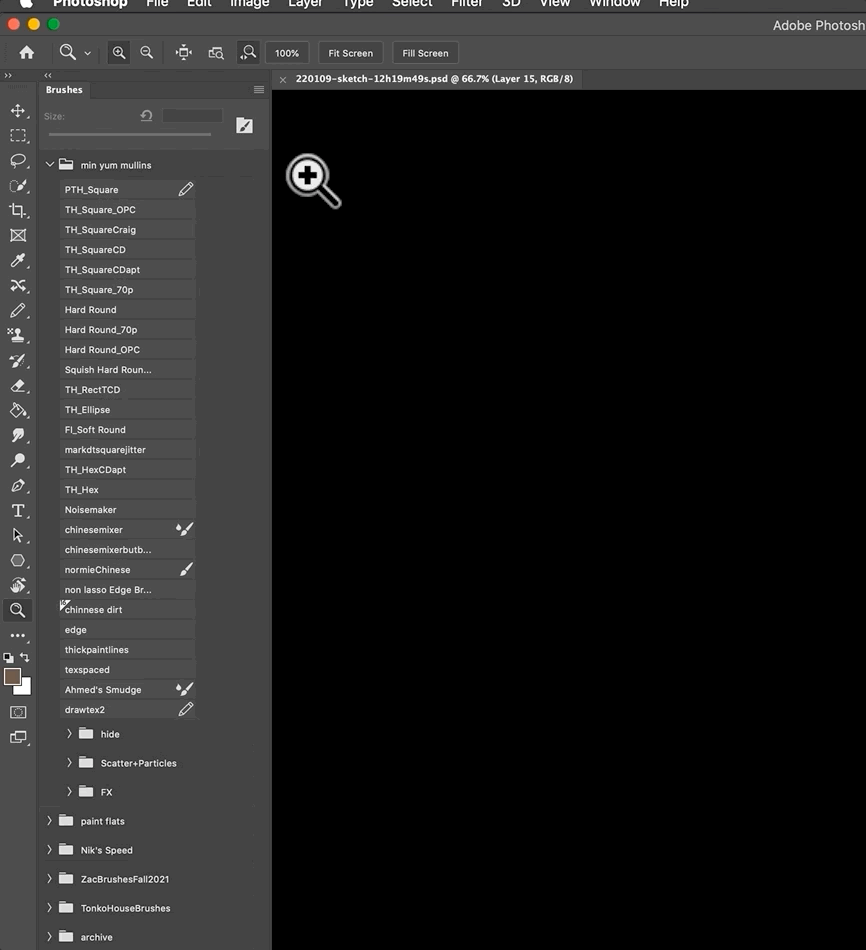Click the Fill Screen button

(x=425, y=53)
